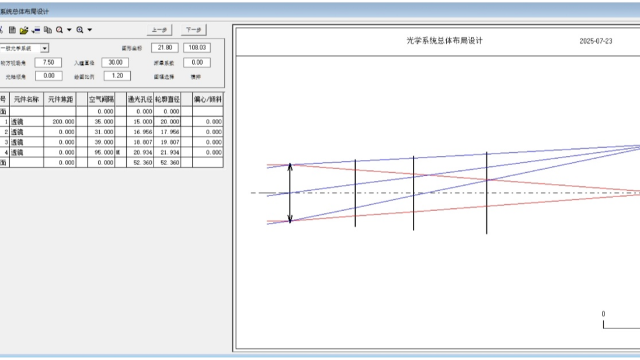
Task: Click the 20.934 aperture cell
Action: (140, 152)
